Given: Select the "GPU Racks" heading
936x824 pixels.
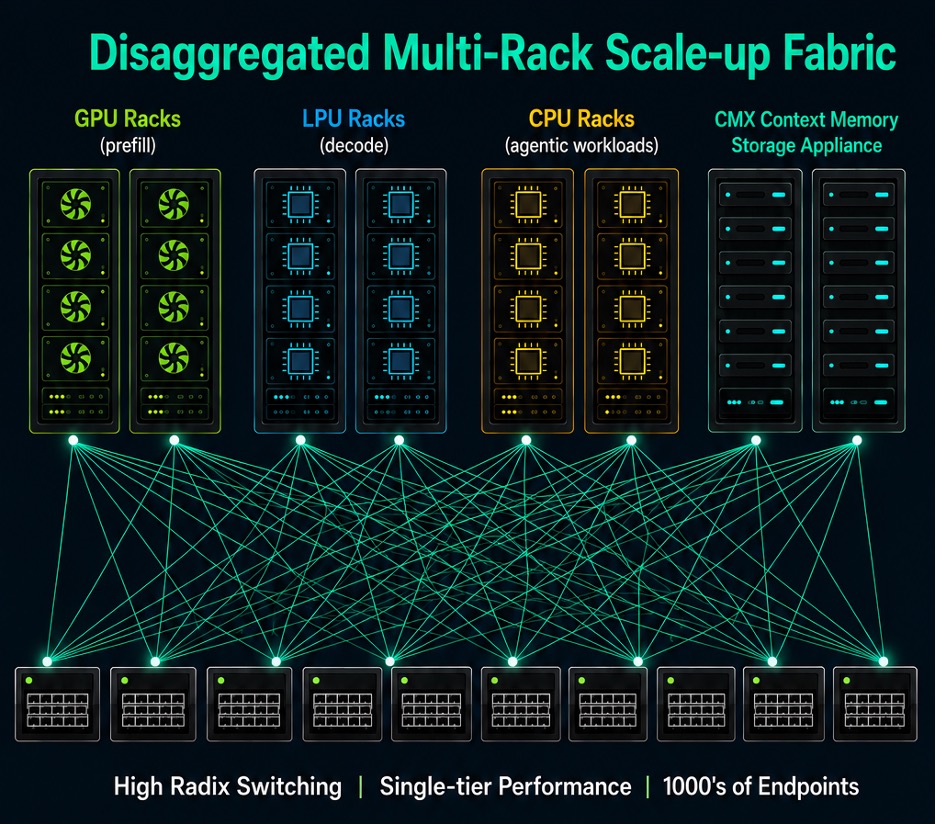Looking at the screenshot, I should click(127, 119).
